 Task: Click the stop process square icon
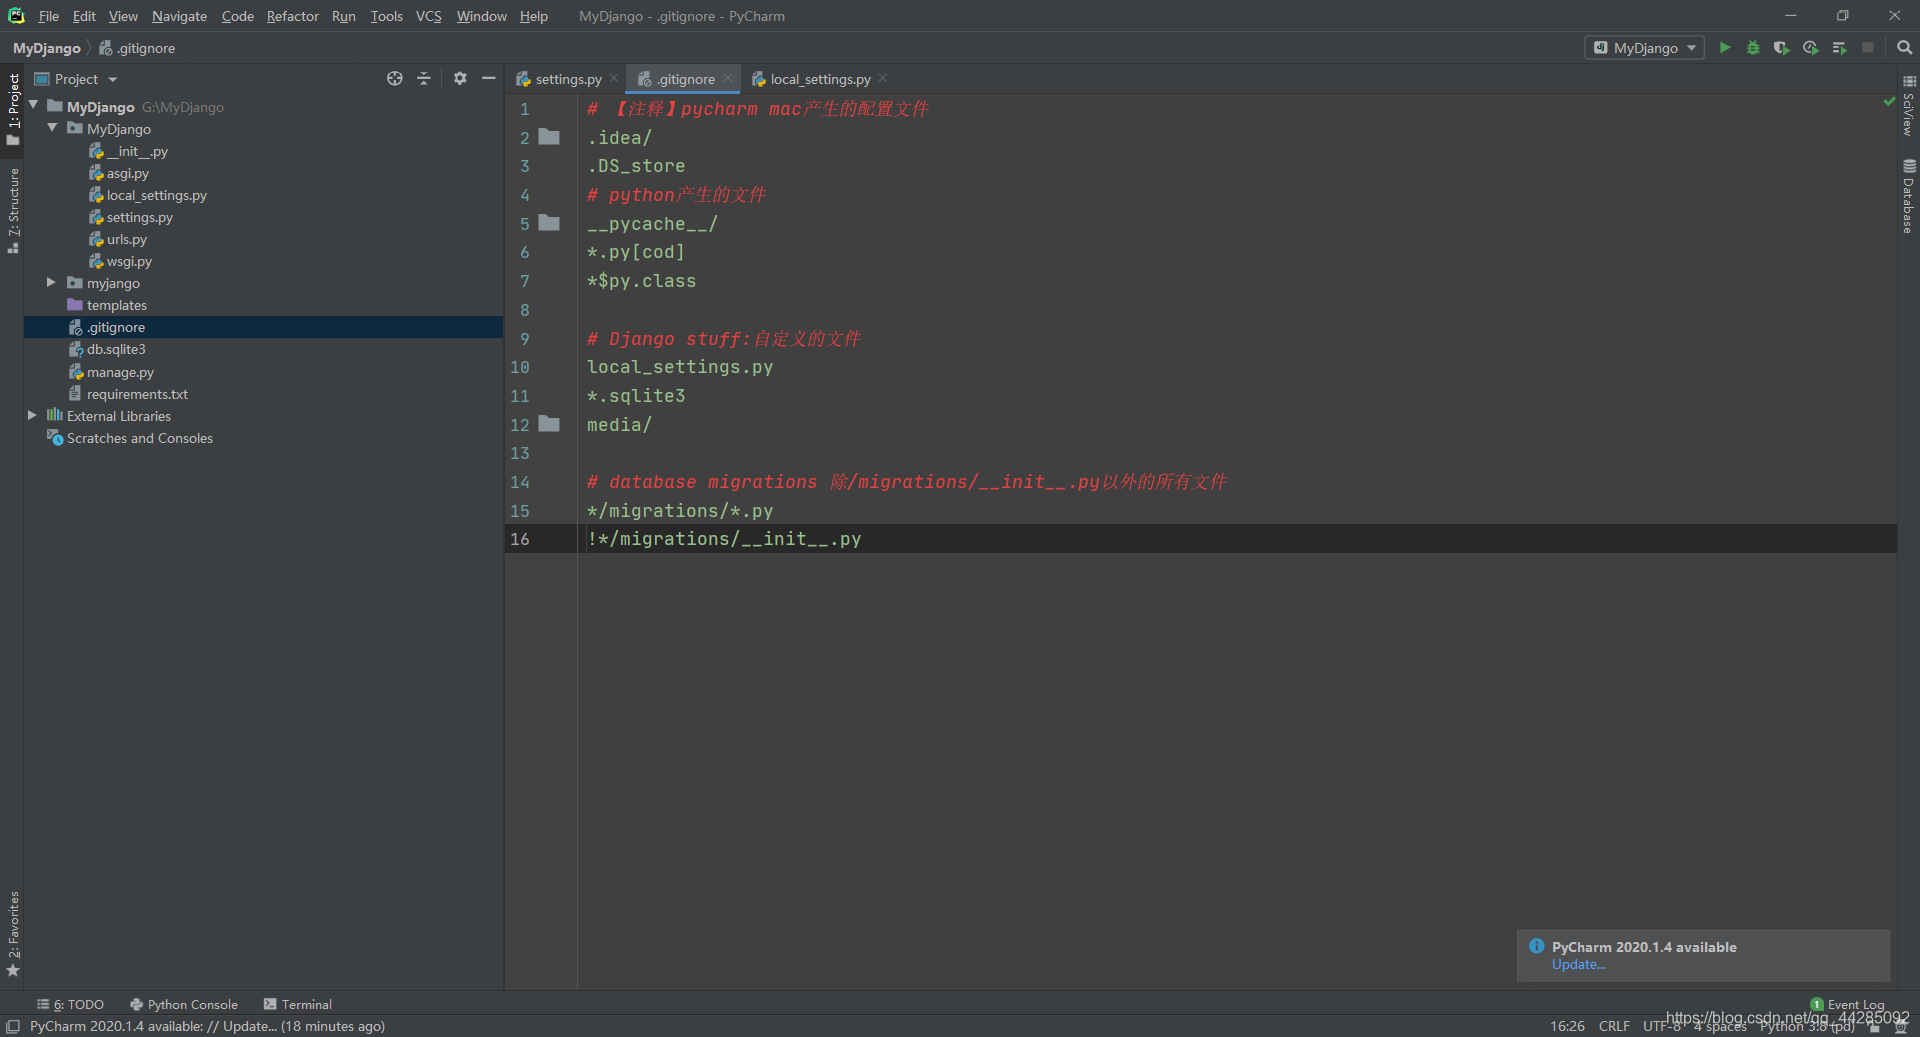(x=1867, y=48)
